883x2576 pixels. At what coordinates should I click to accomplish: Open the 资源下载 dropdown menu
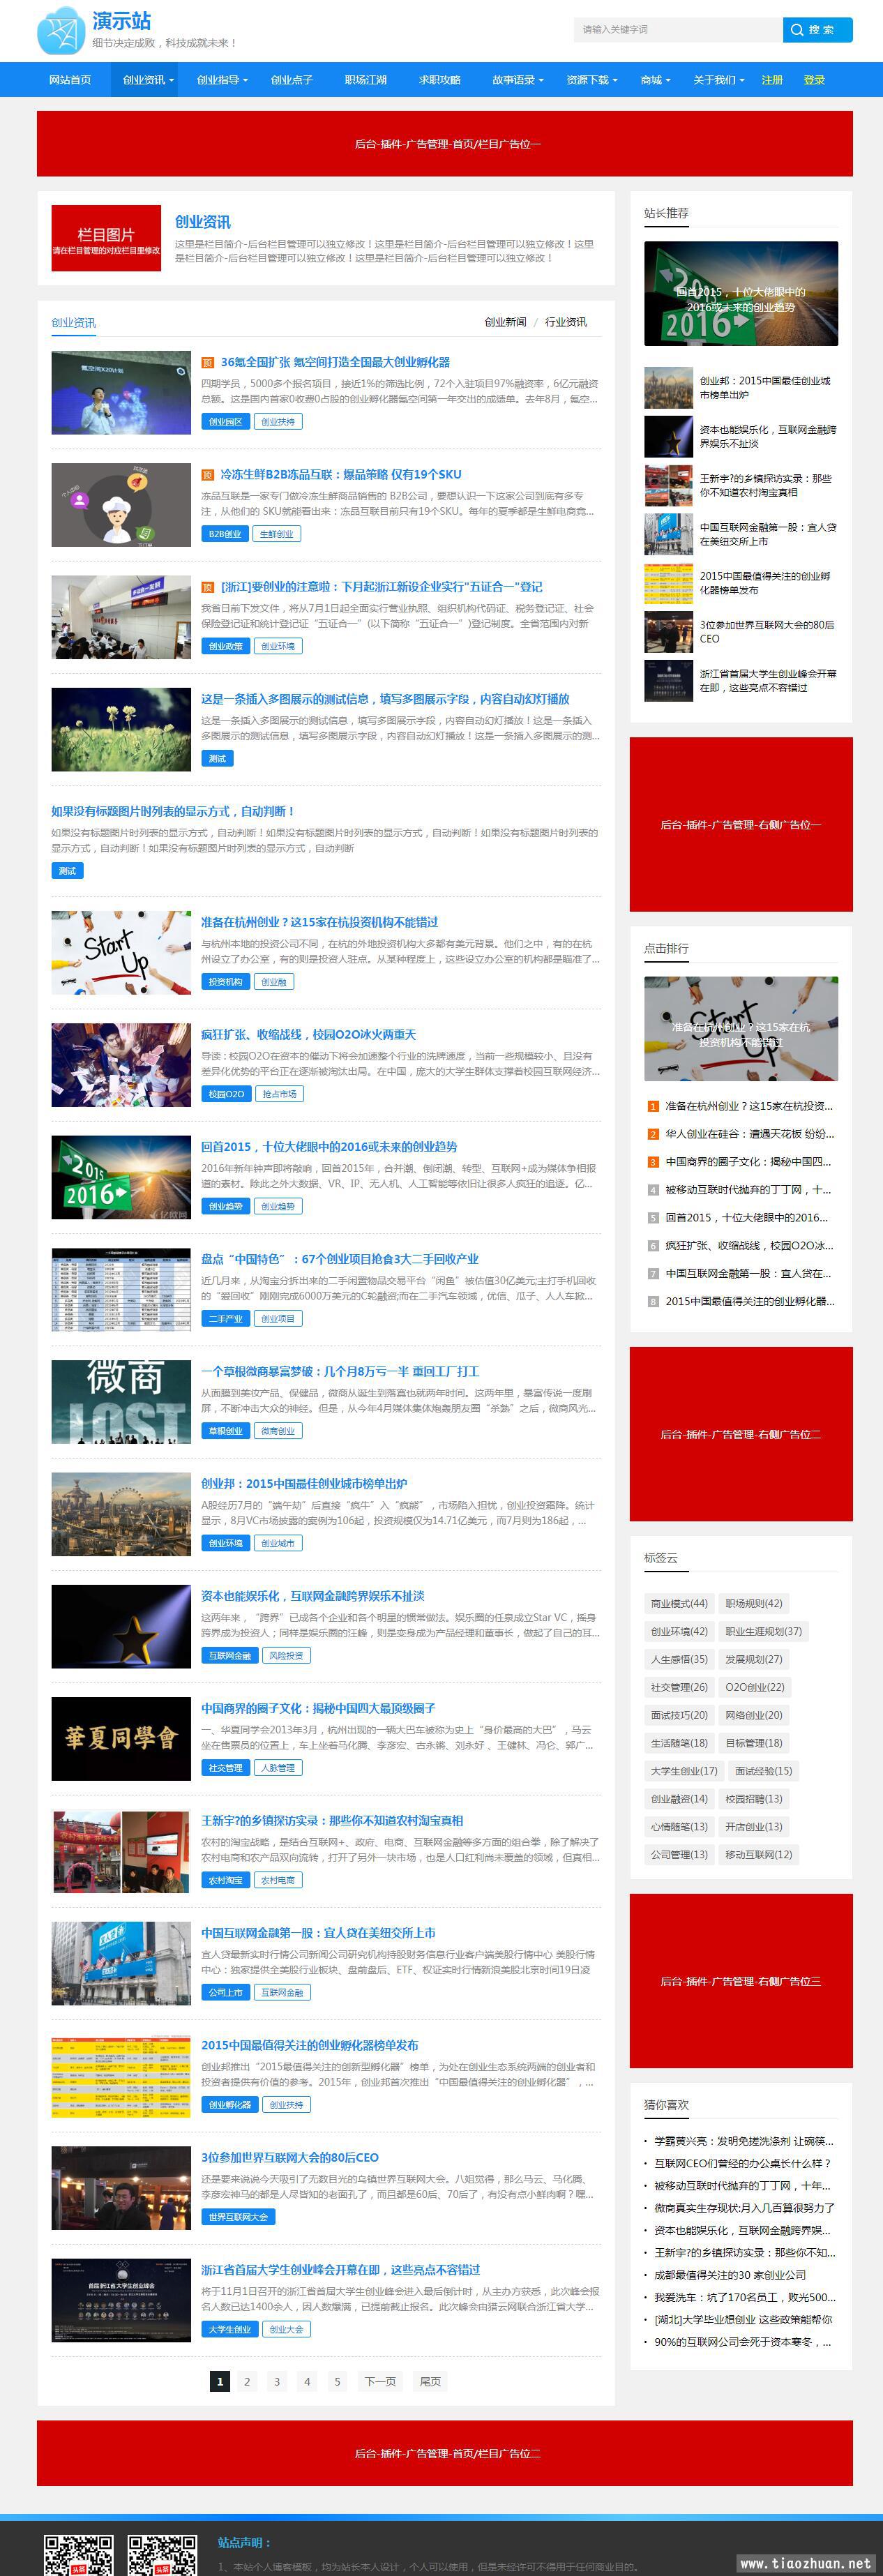pyautogui.click(x=591, y=80)
